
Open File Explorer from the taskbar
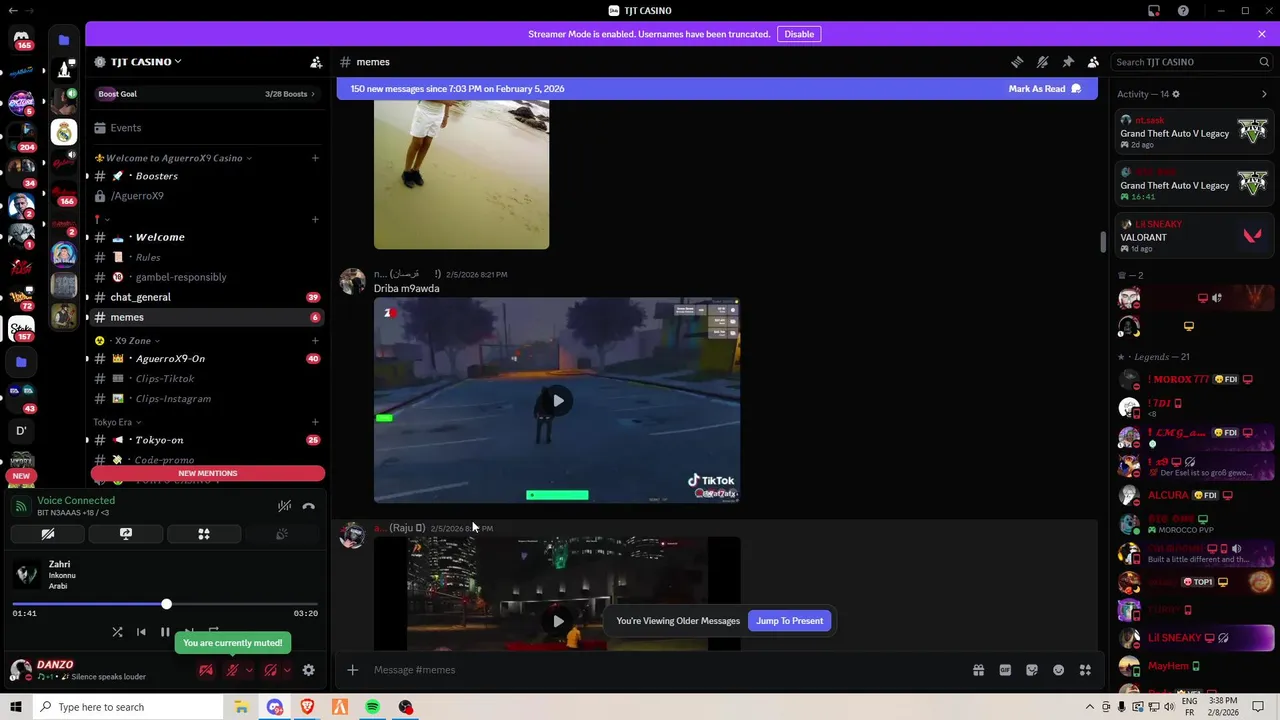click(241, 707)
